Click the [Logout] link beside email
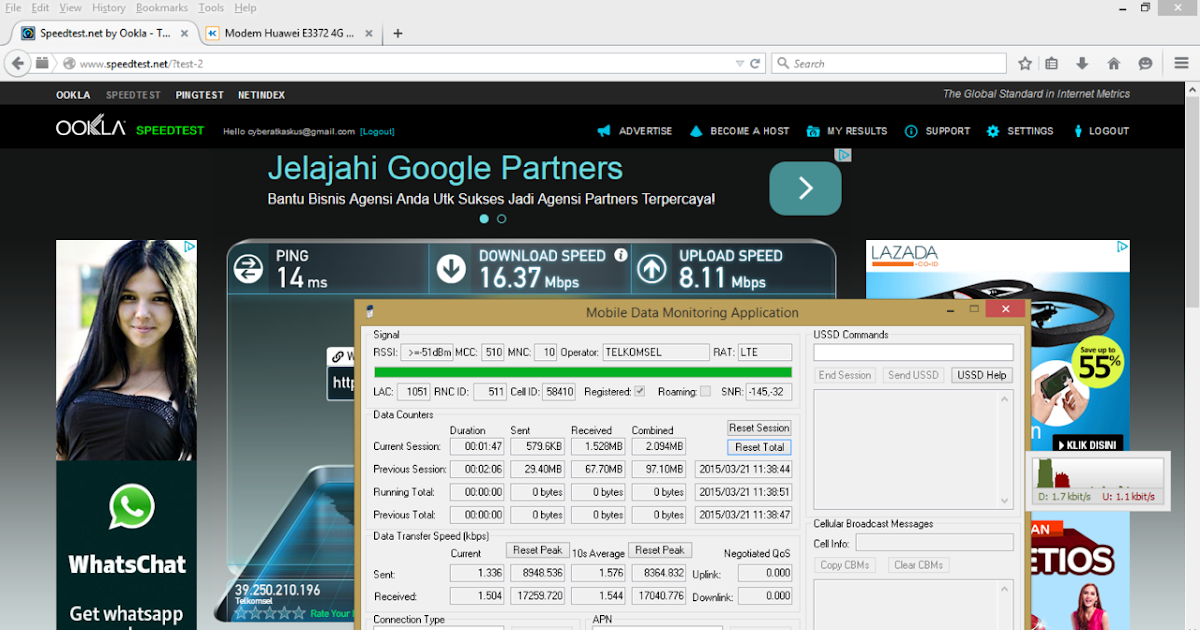Screen dimensions: 1200x630 [377, 132]
